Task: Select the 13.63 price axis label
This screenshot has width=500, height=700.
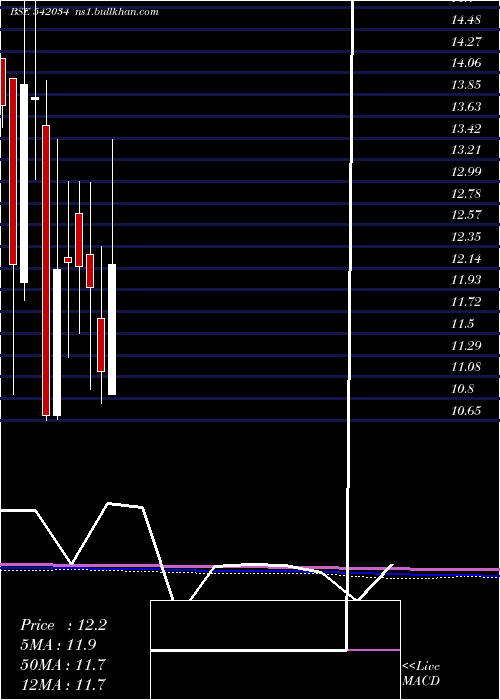Action: point(466,107)
